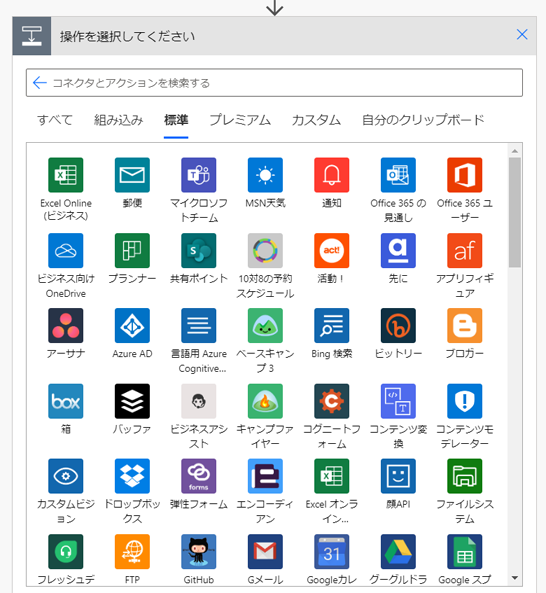The width and height of the screenshot is (546, 593).
Task: Go back using the search box arrow
Action: coord(40,83)
